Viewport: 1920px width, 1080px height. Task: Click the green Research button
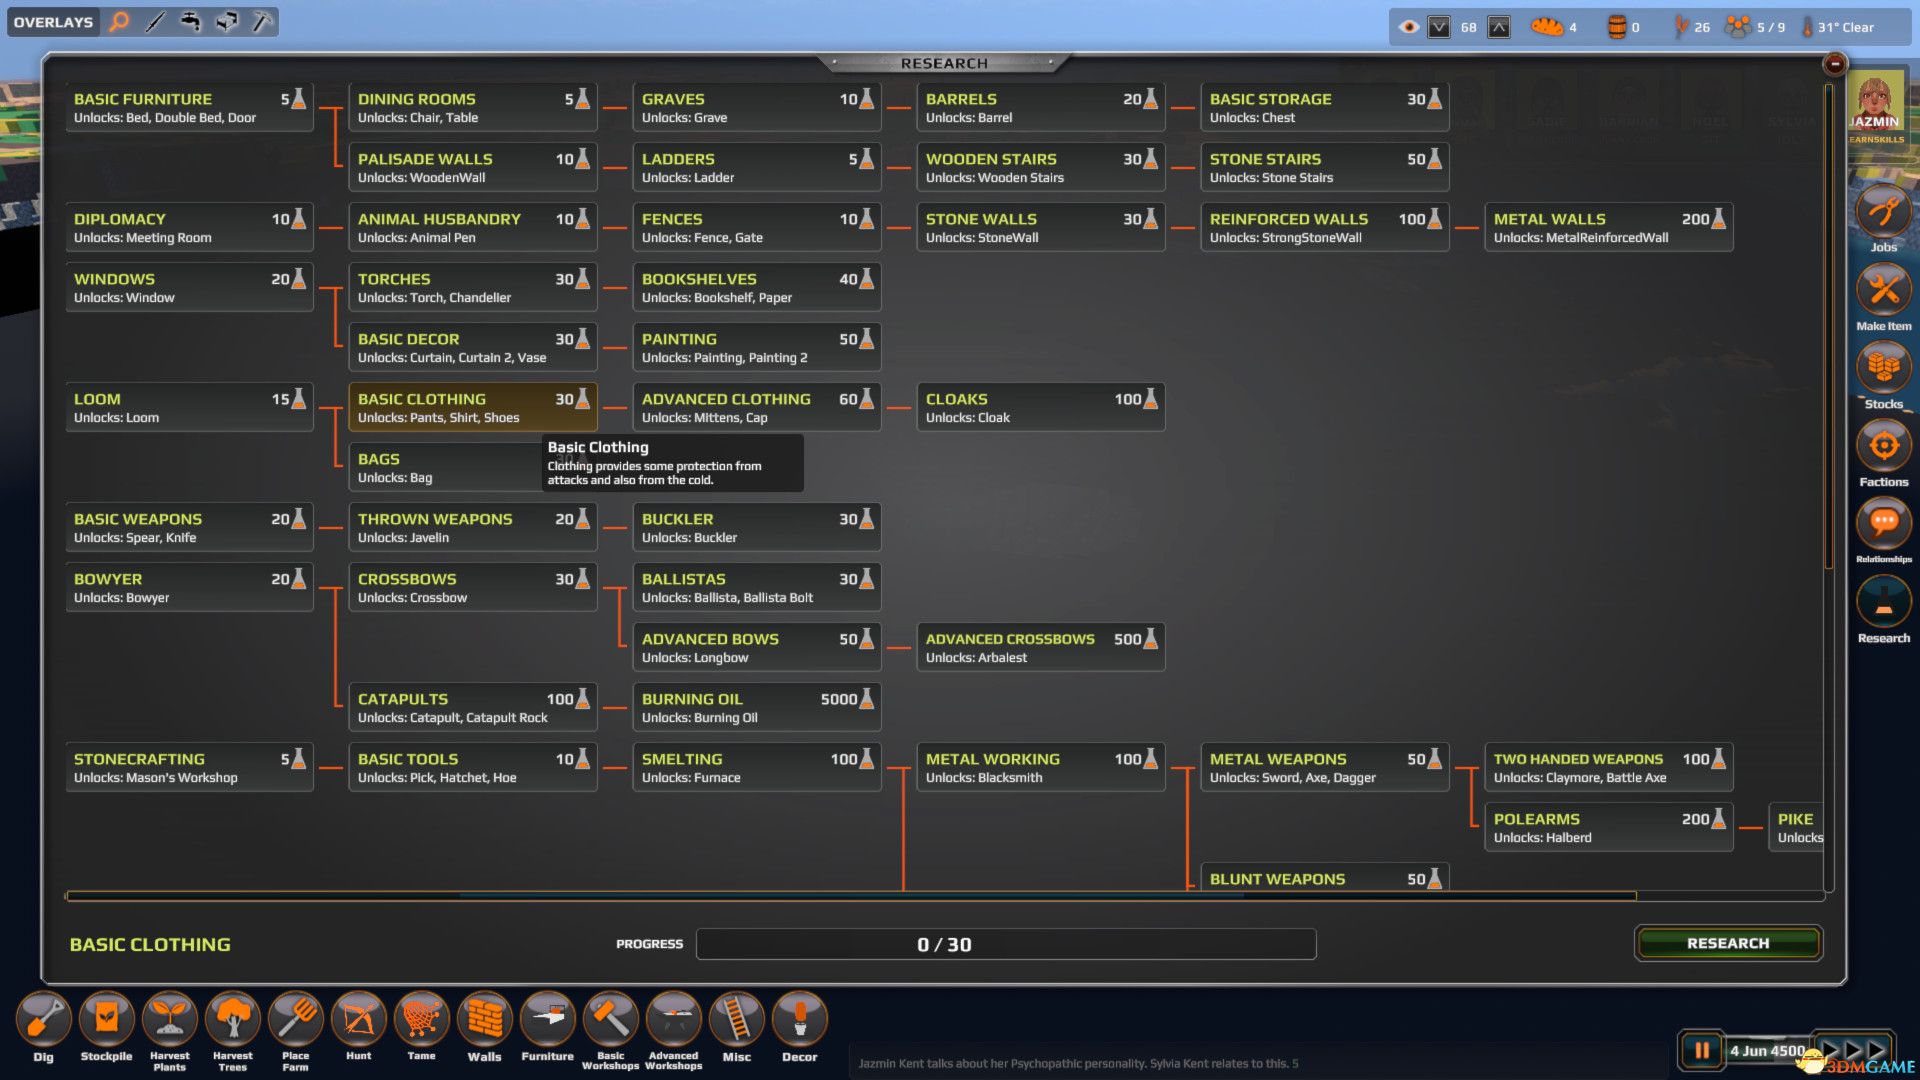pos(1727,943)
